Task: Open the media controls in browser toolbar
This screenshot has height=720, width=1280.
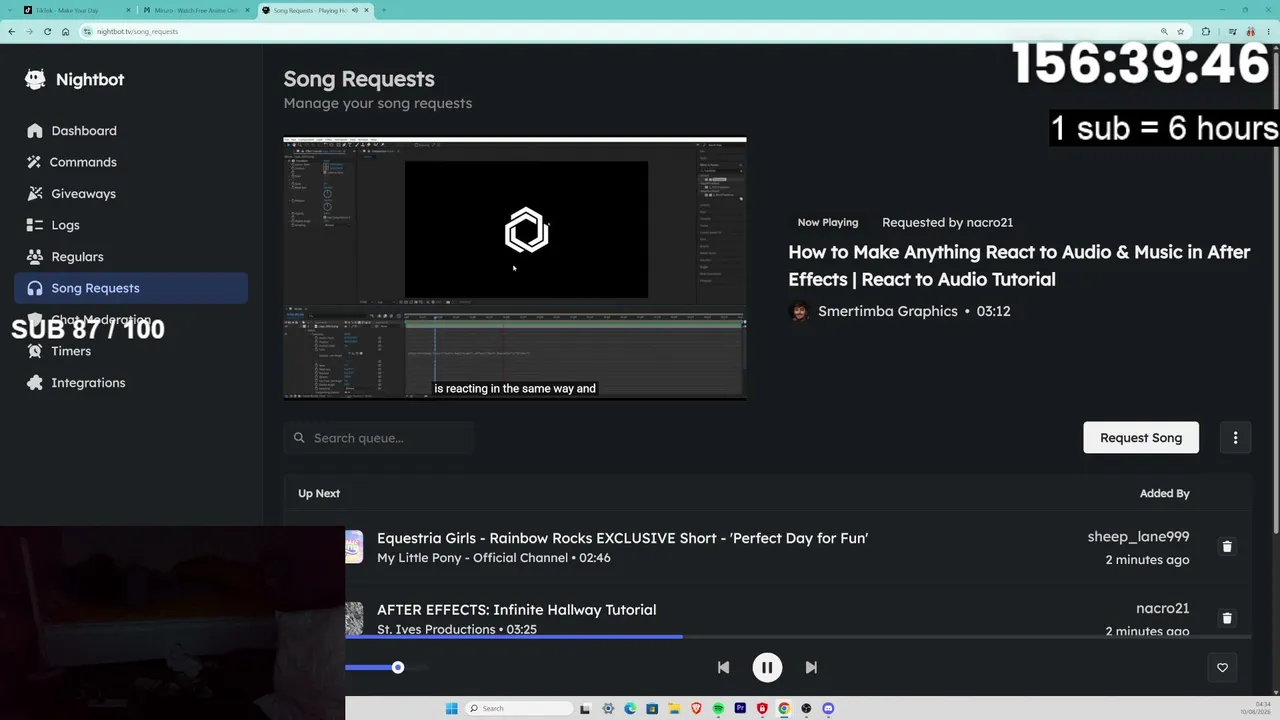Action: click(1232, 31)
